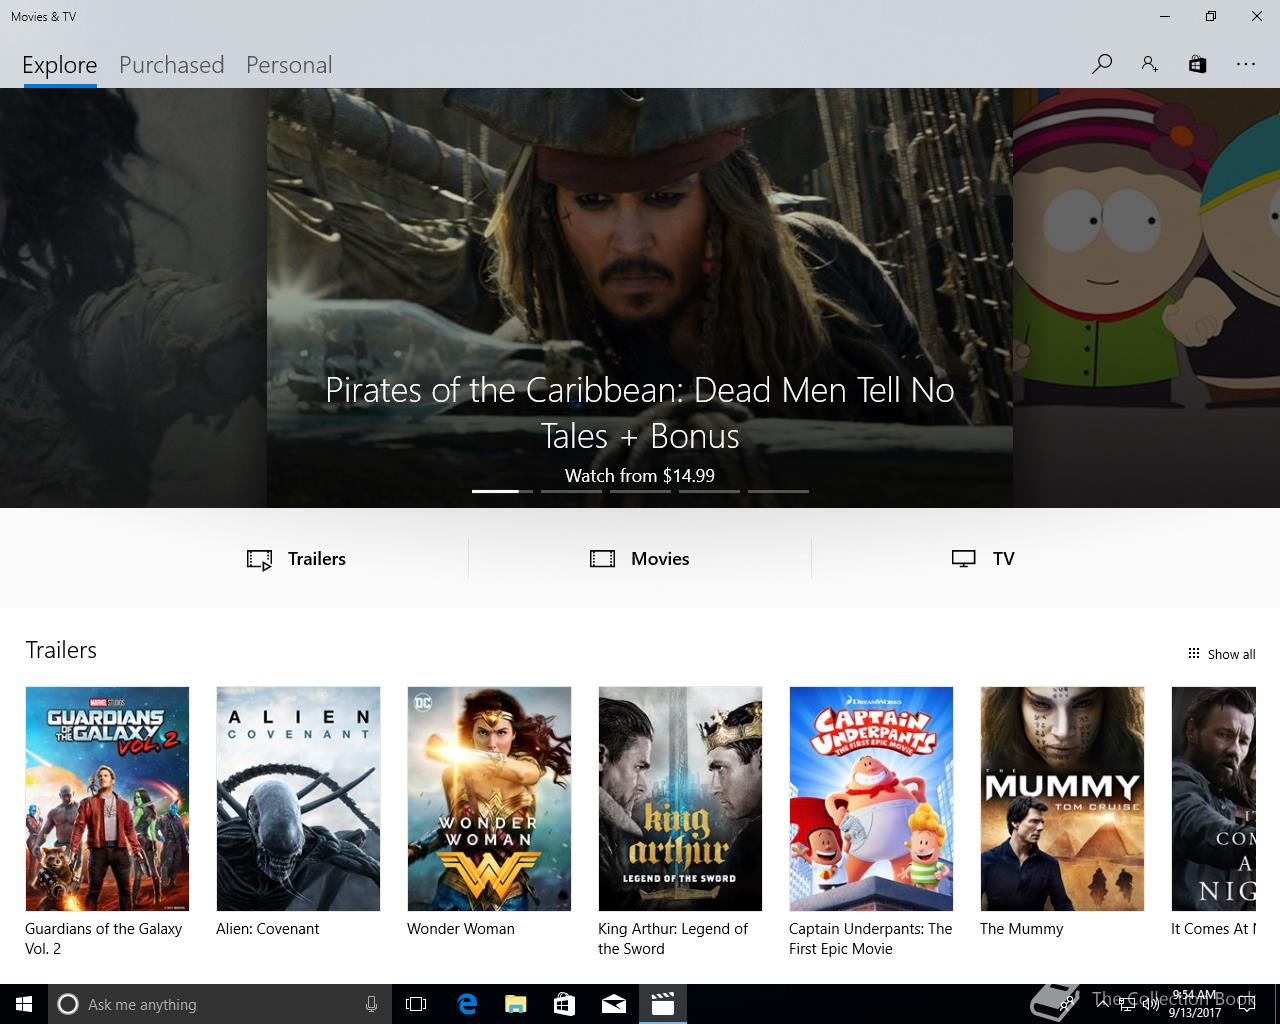
Task: Click the TV monitor icon
Action: click(963, 559)
